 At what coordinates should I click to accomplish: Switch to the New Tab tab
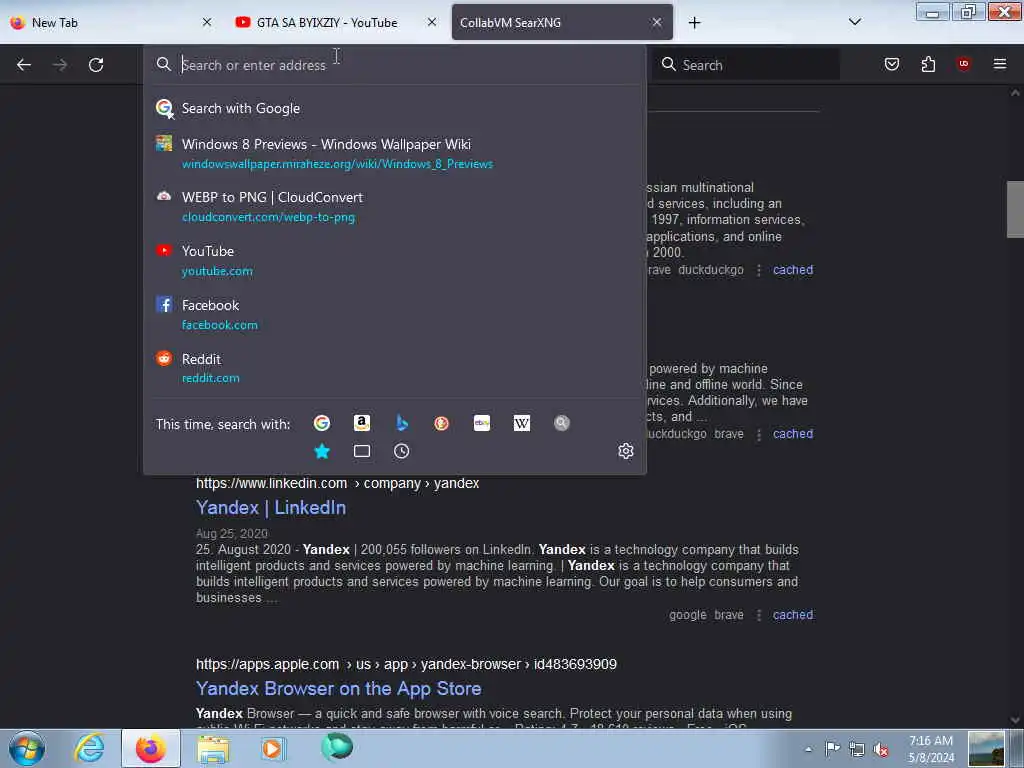click(x=111, y=22)
